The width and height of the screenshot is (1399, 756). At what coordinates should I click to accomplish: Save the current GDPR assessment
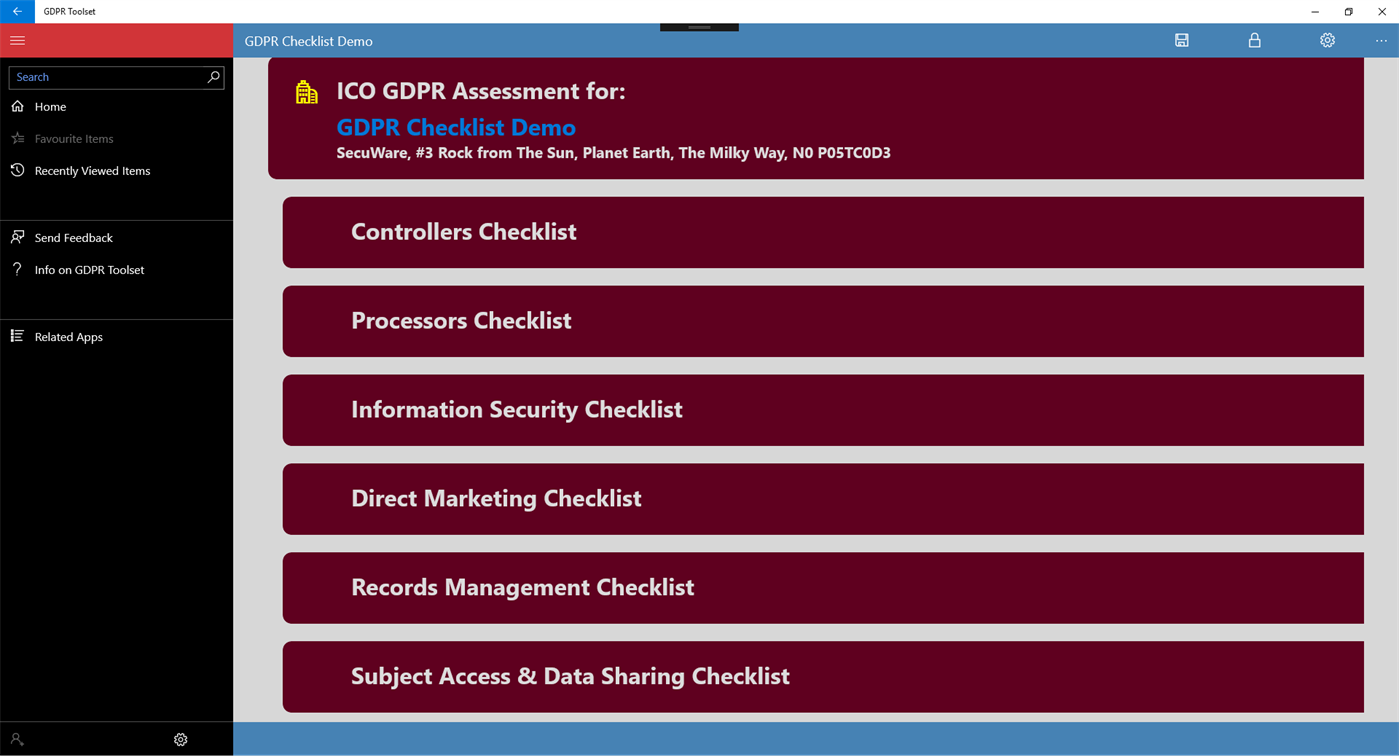click(1182, 40)
